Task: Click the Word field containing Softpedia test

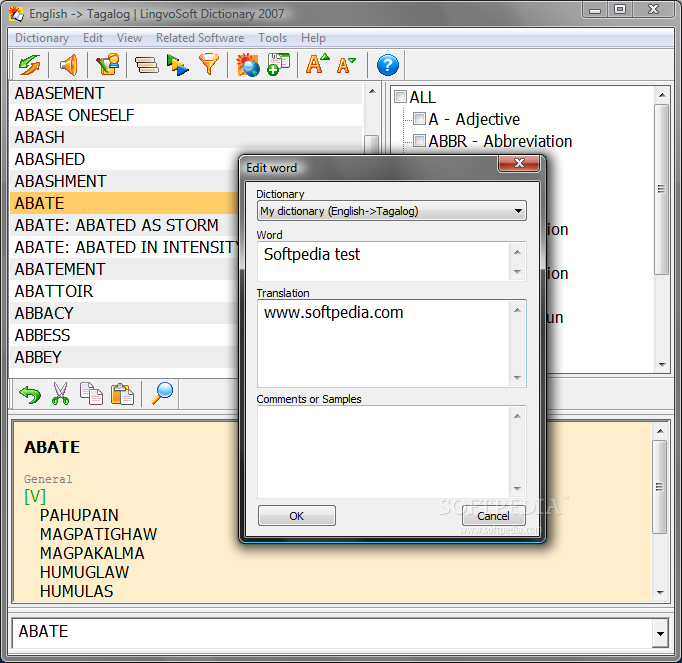Action: pos(383,261)
